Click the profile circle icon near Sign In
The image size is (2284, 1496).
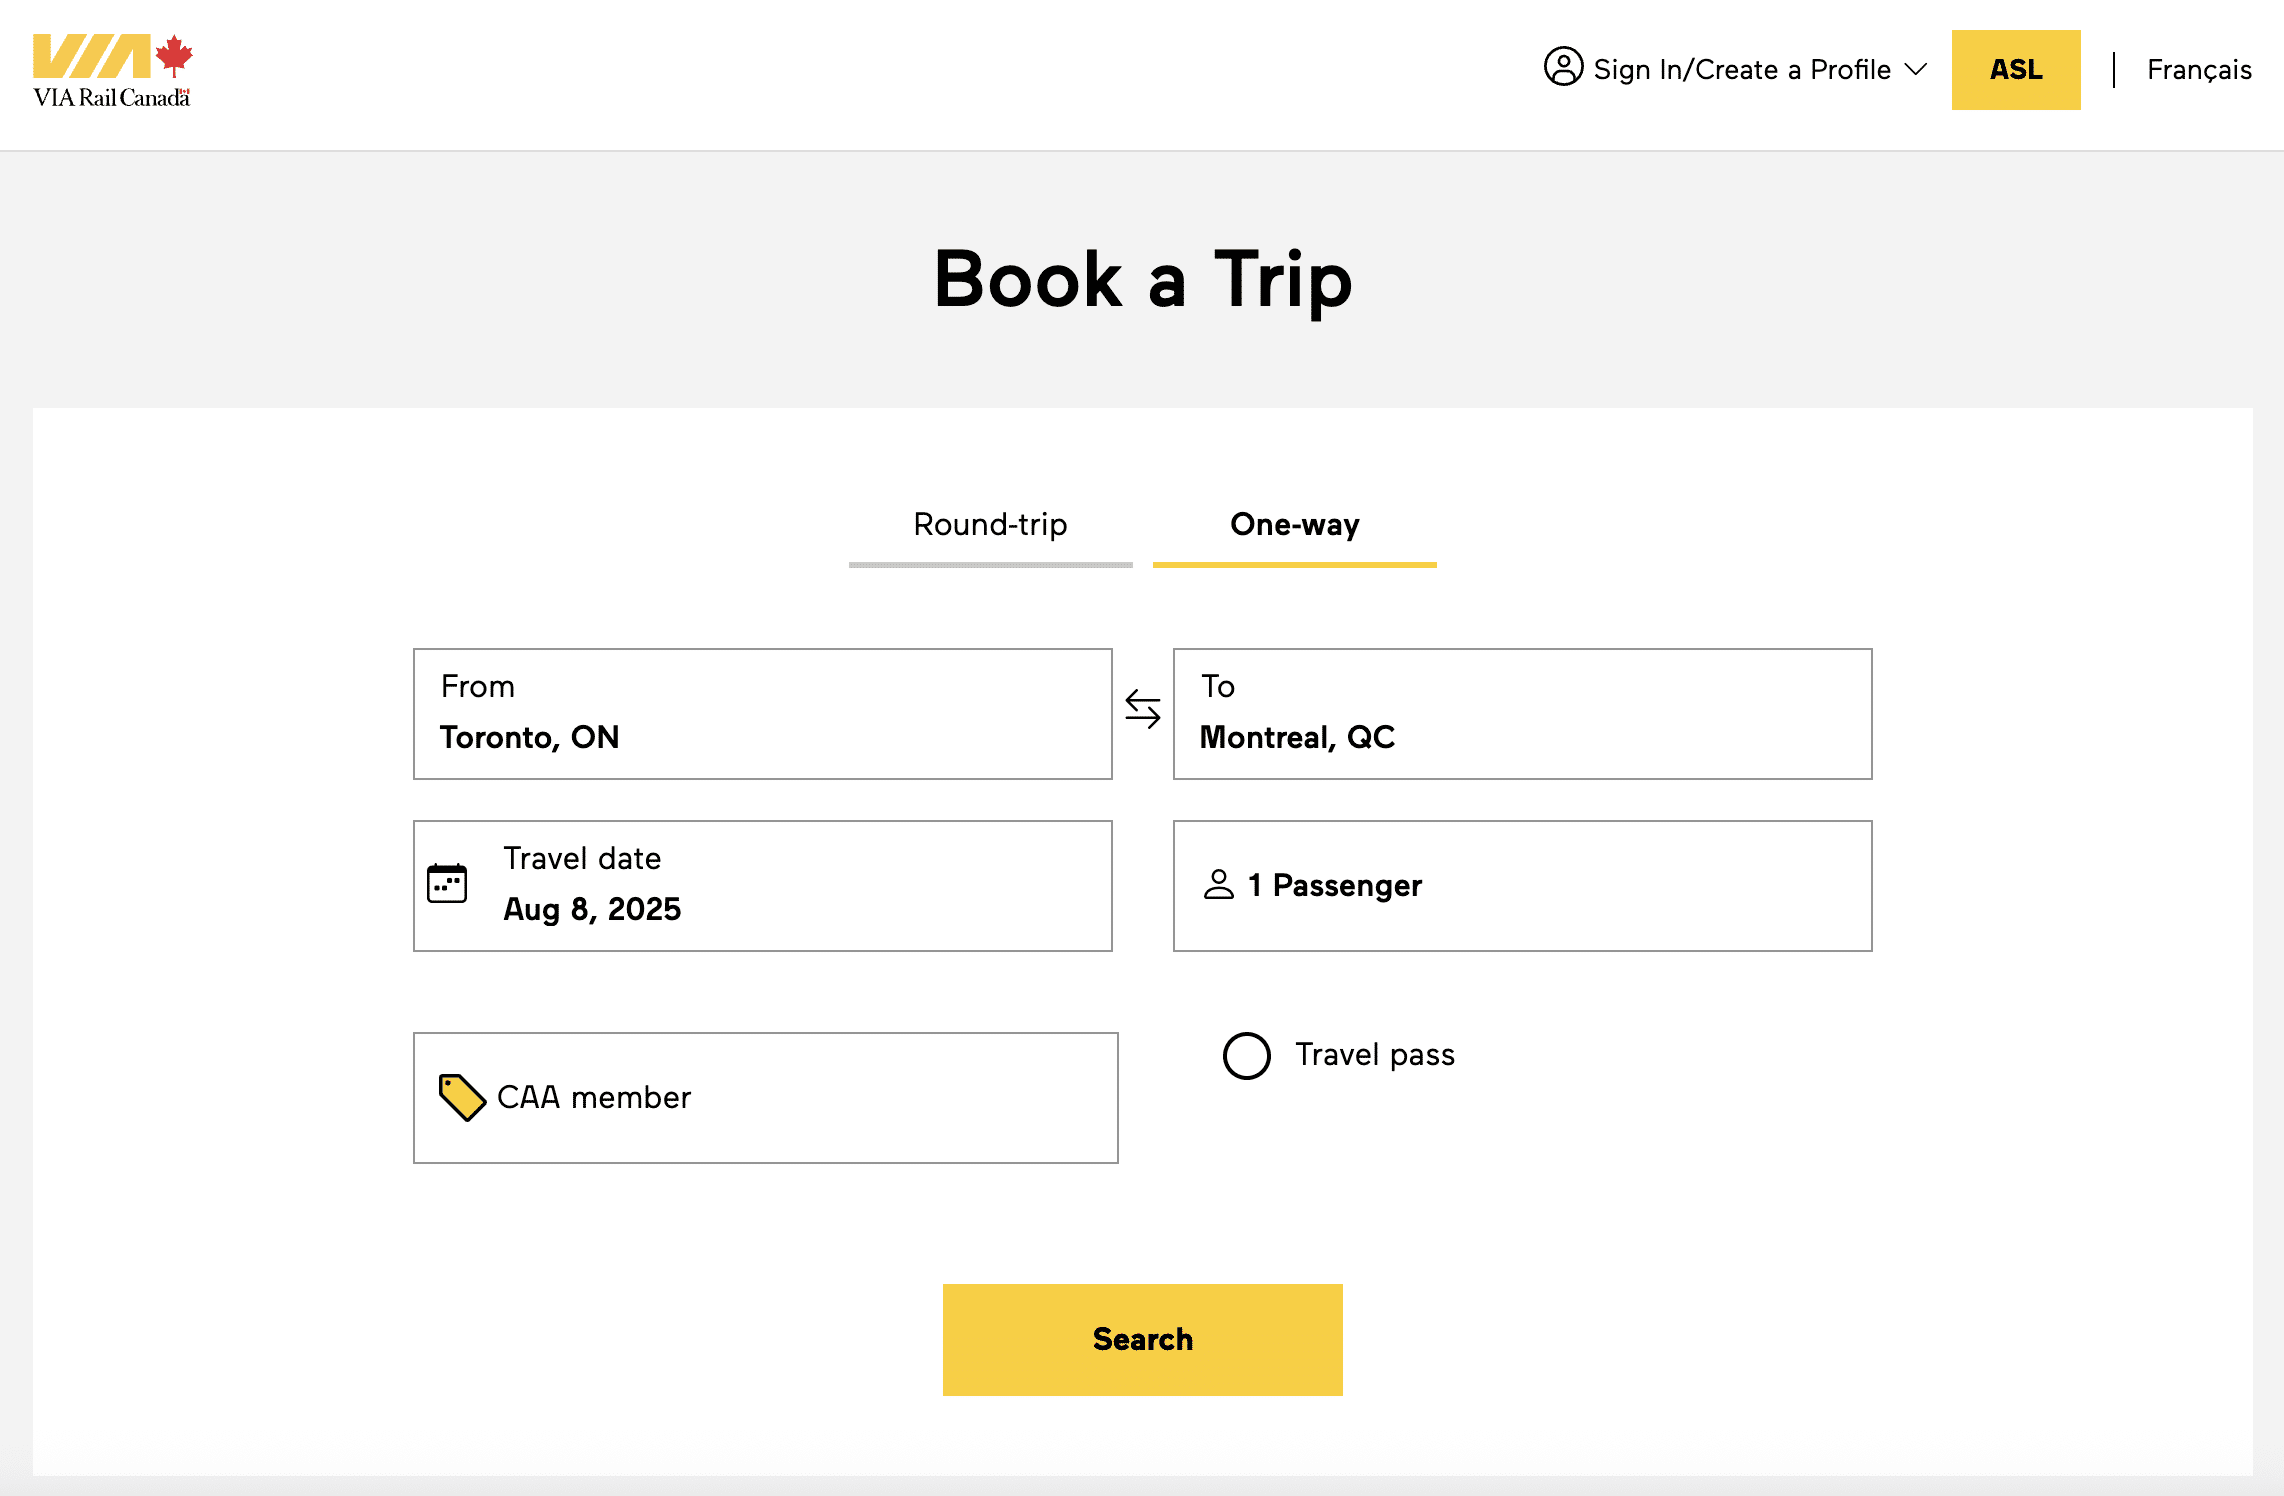click(1563, 68)
